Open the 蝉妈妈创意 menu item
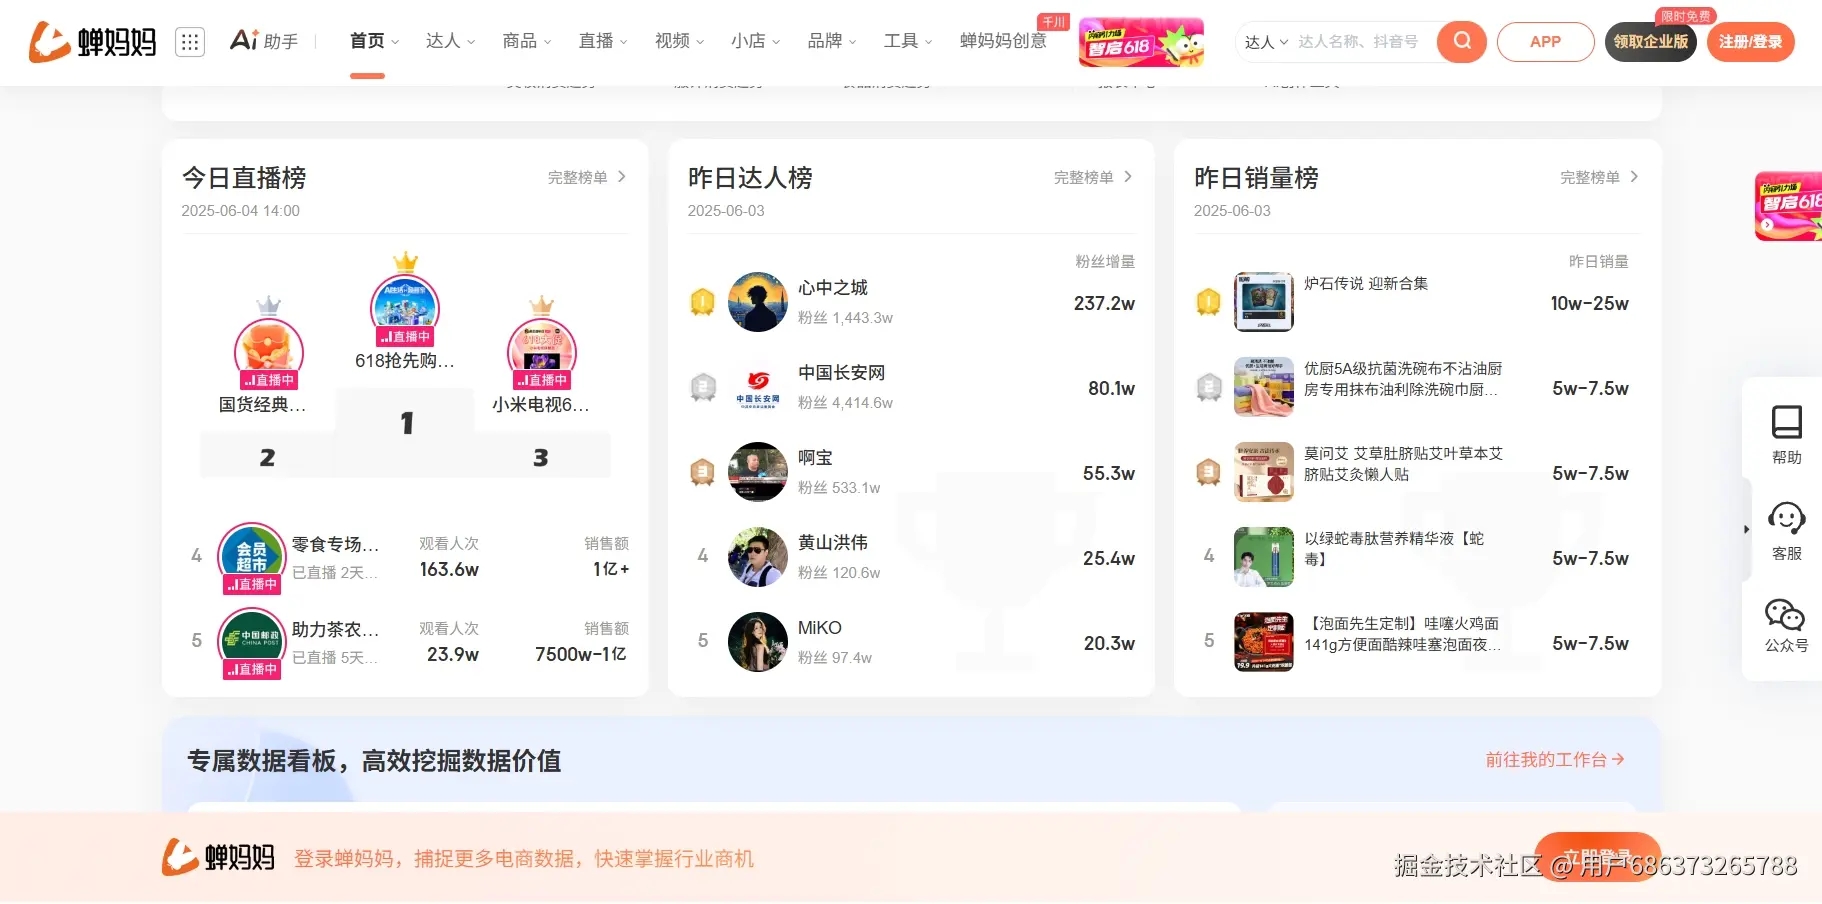 (x=1003, y=41)
